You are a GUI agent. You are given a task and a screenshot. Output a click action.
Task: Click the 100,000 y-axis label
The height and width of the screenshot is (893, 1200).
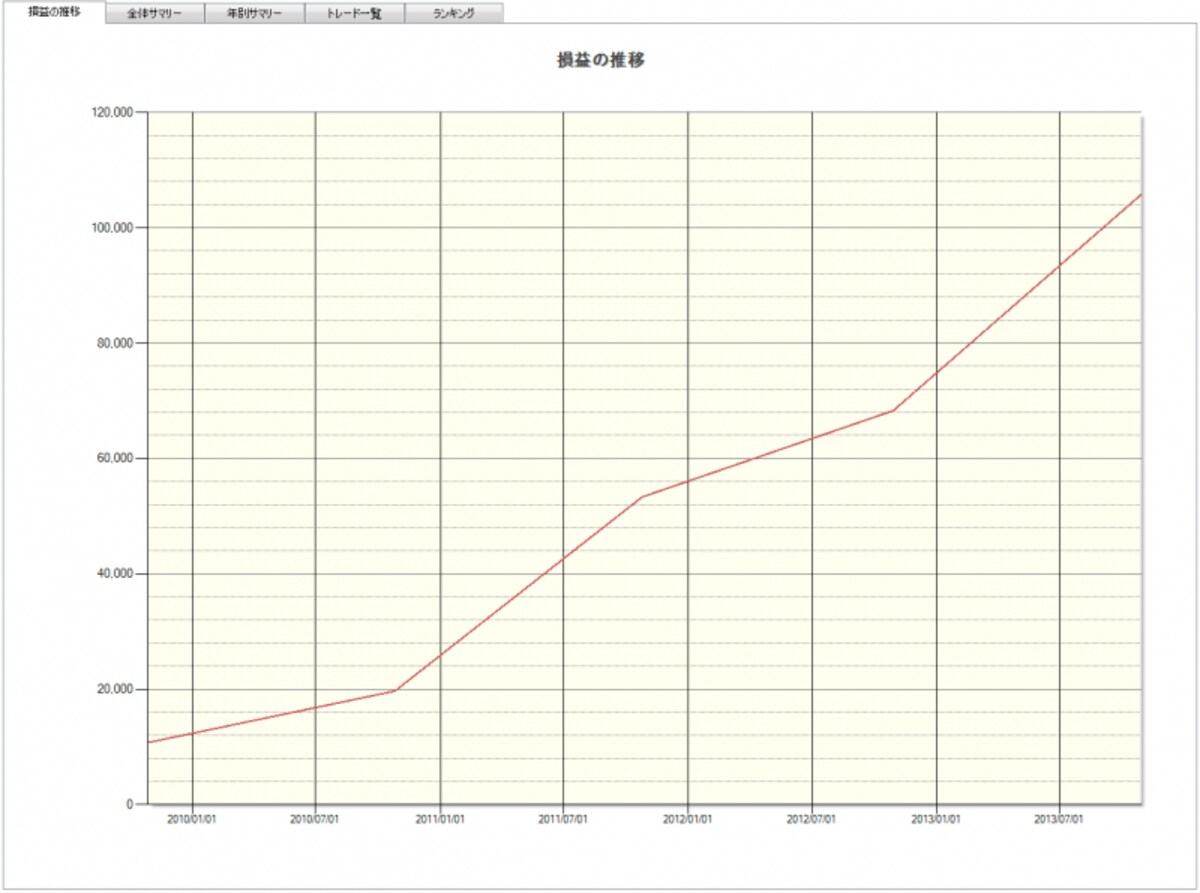[x=111, y=228]
